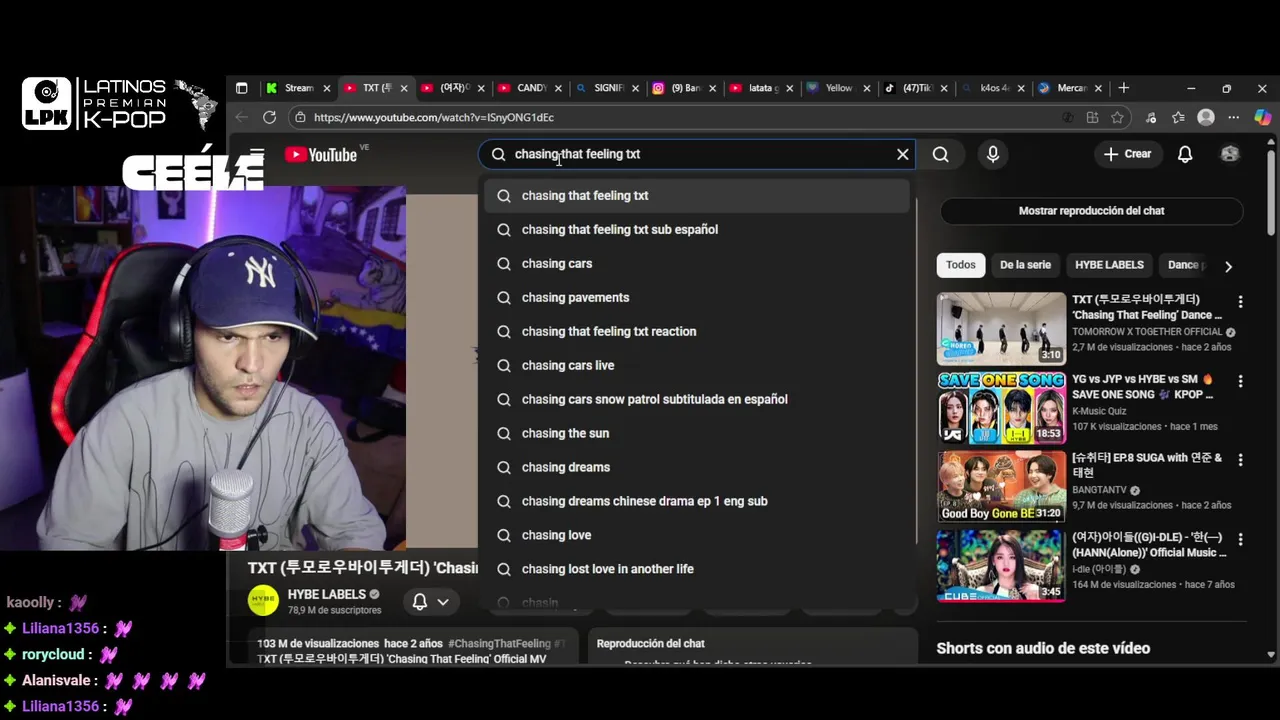View site information lock icon in address bar
The image size is (1280, 720).
coord(299,117)
